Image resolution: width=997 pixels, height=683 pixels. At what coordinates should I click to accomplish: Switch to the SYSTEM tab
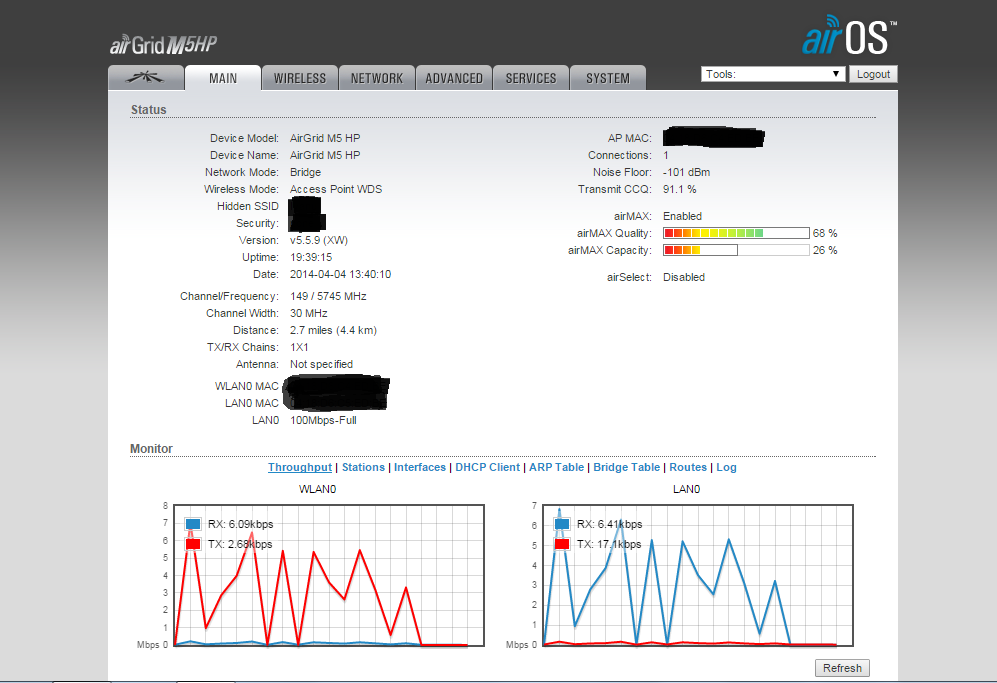coord(608,78)
